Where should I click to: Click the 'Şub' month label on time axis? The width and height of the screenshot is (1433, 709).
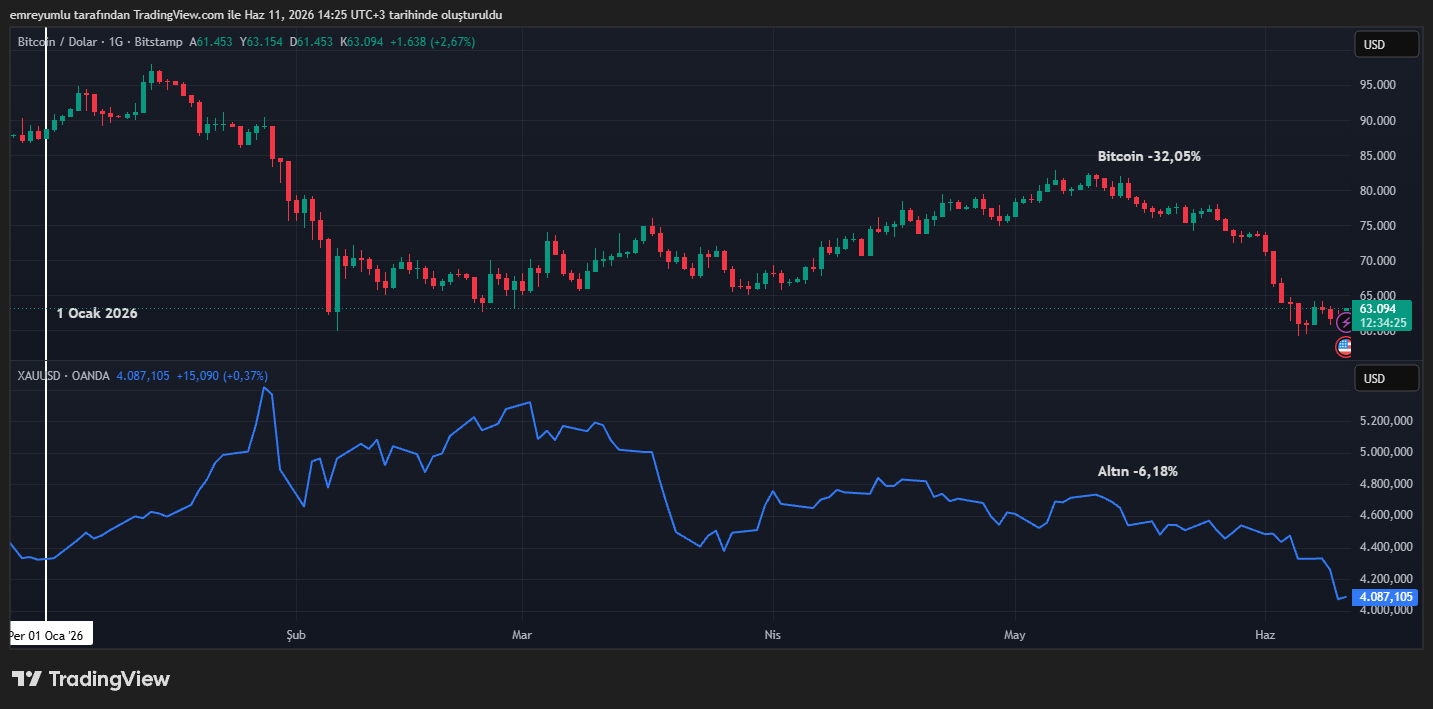295,634
